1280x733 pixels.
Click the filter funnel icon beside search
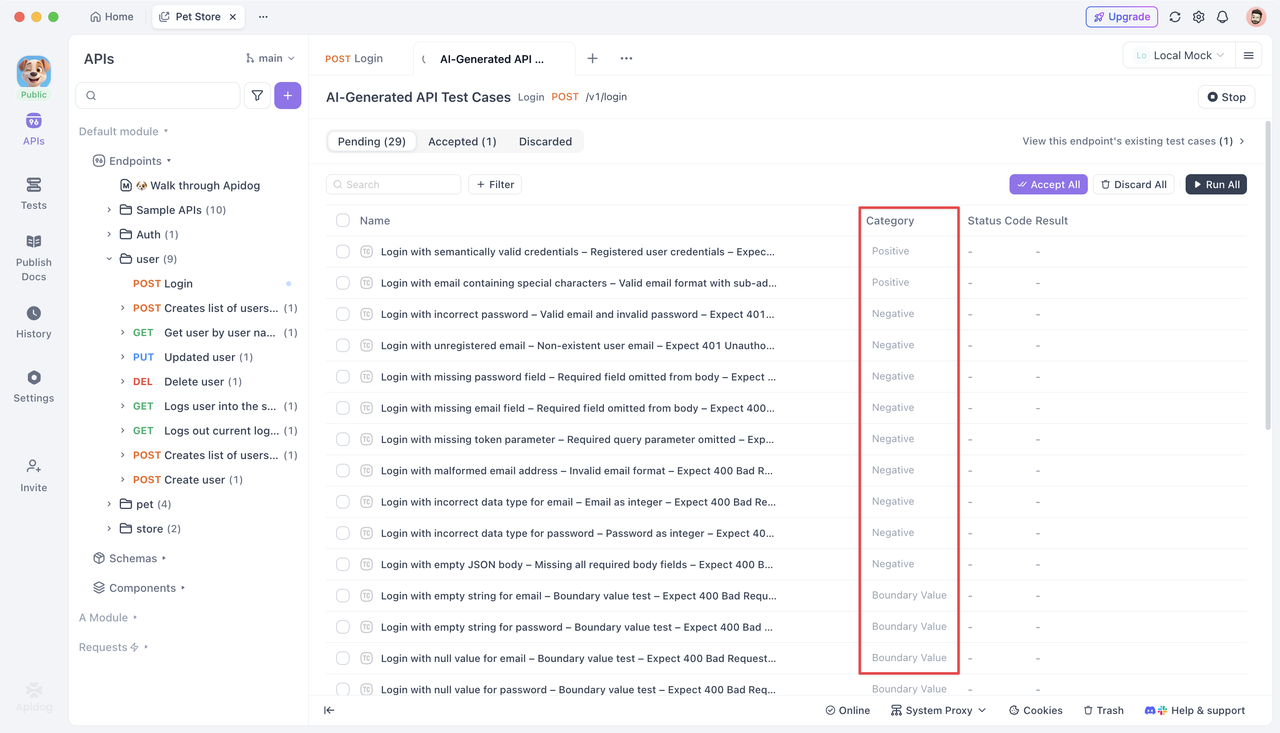coord(257,95)
